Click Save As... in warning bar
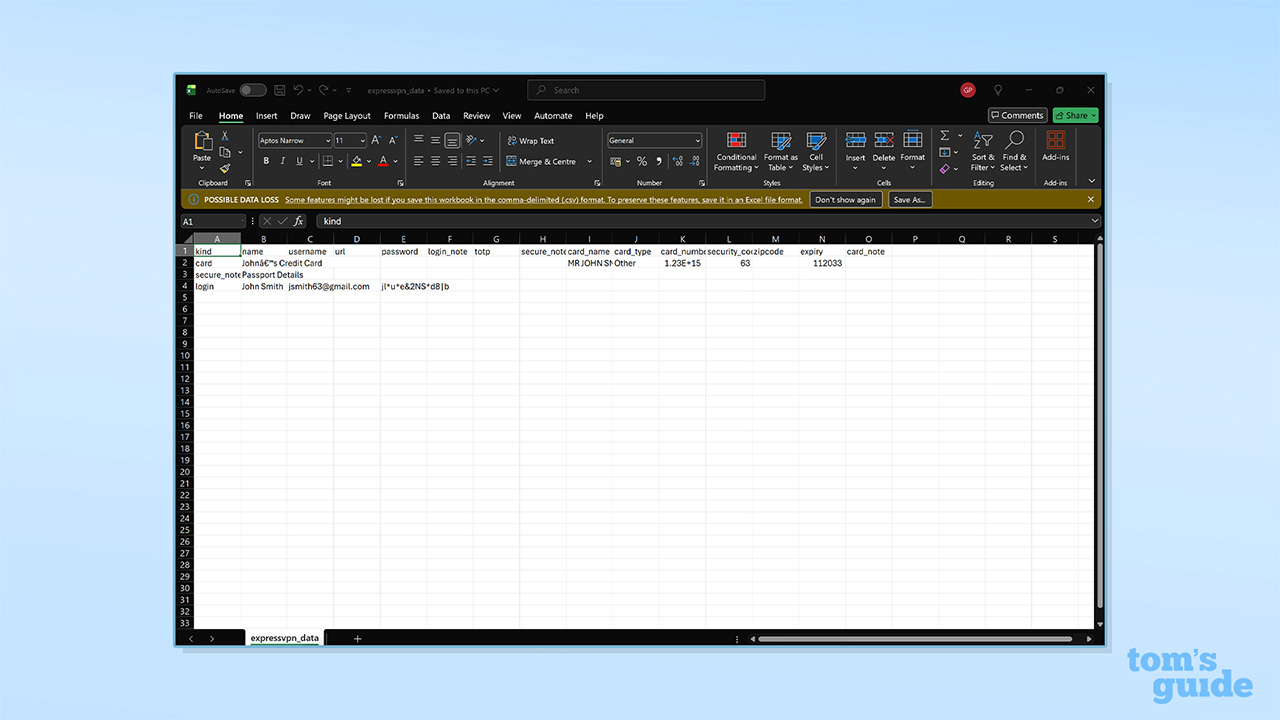The image size is (1280, 720). click(910, 200)
